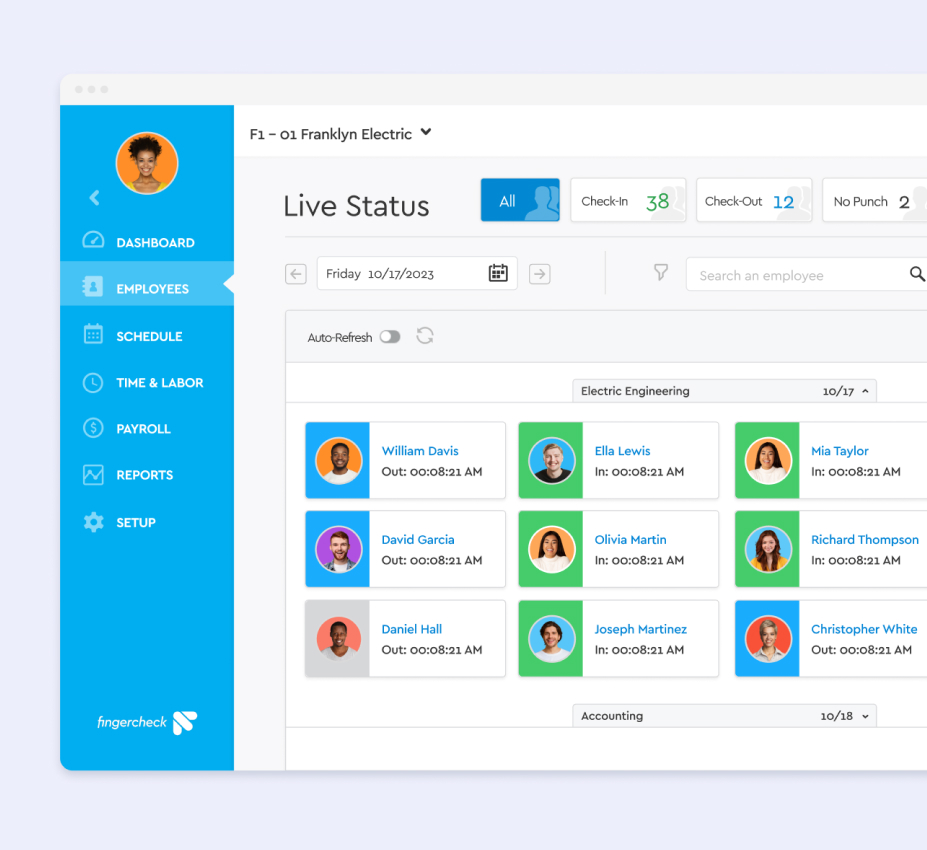Viewport: 927px width, 850px height.
Task: Enable the Auto-Refresh toggle
Action: 390,336
